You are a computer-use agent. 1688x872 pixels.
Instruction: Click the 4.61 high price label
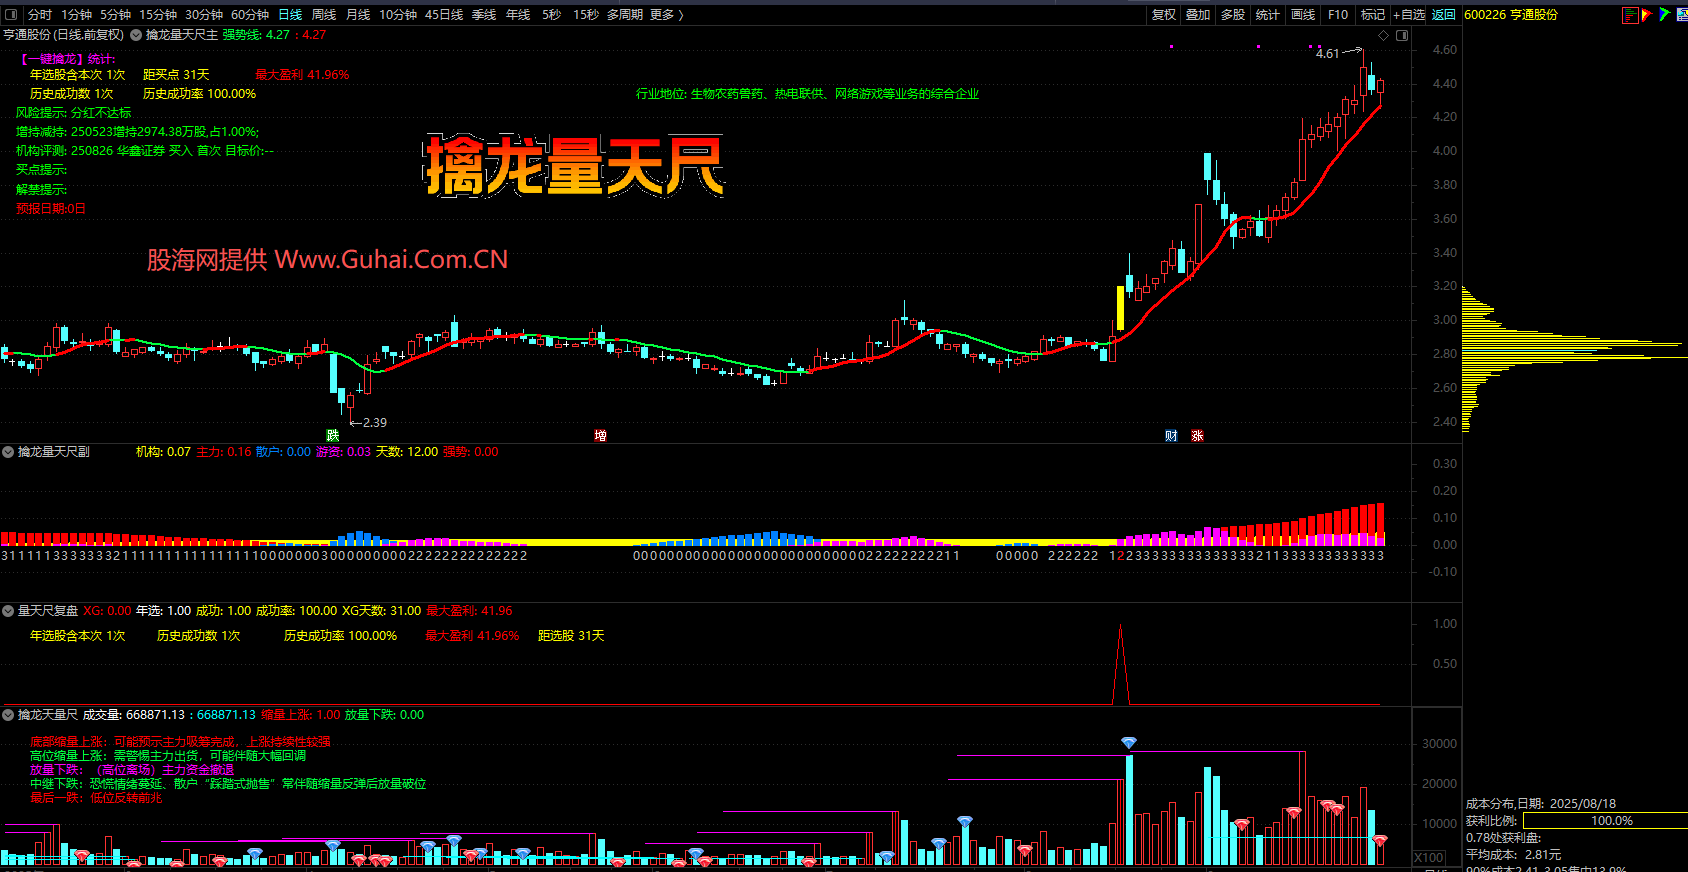1327,54
